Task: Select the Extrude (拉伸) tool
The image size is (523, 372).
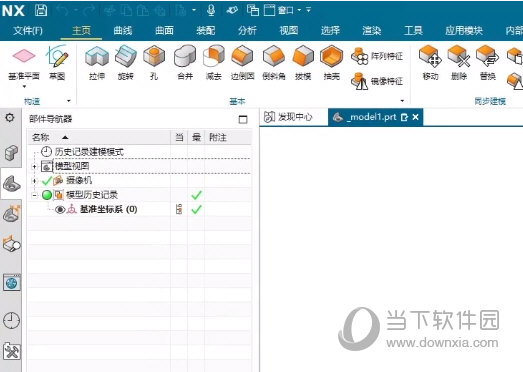Action: [x=97, y=62]
